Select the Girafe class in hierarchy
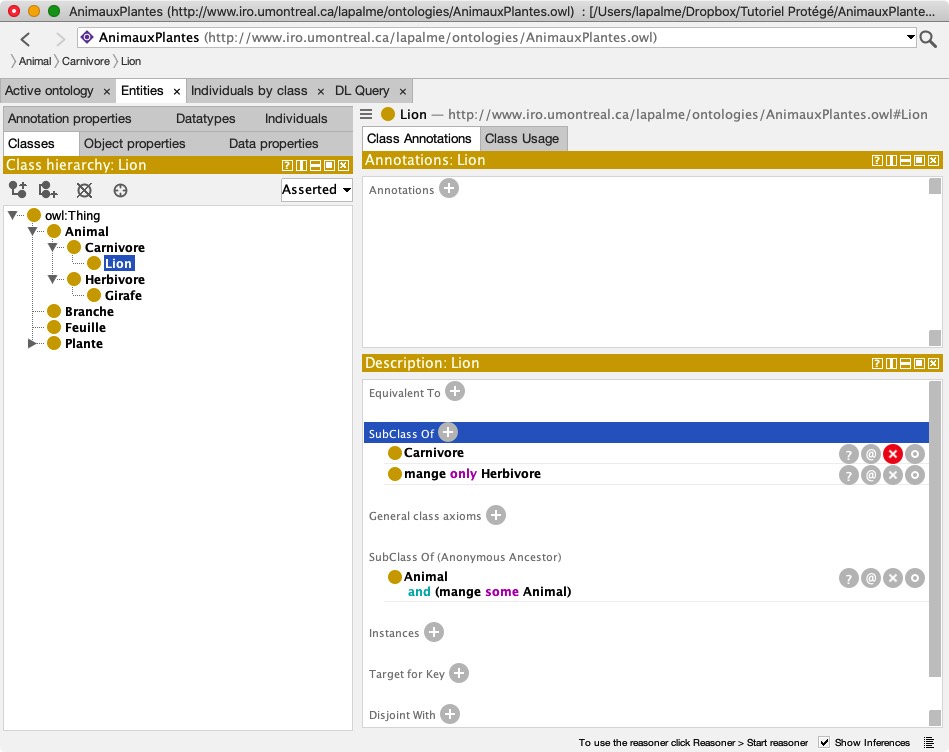949x752 pixels. click(x=123, y=296)
